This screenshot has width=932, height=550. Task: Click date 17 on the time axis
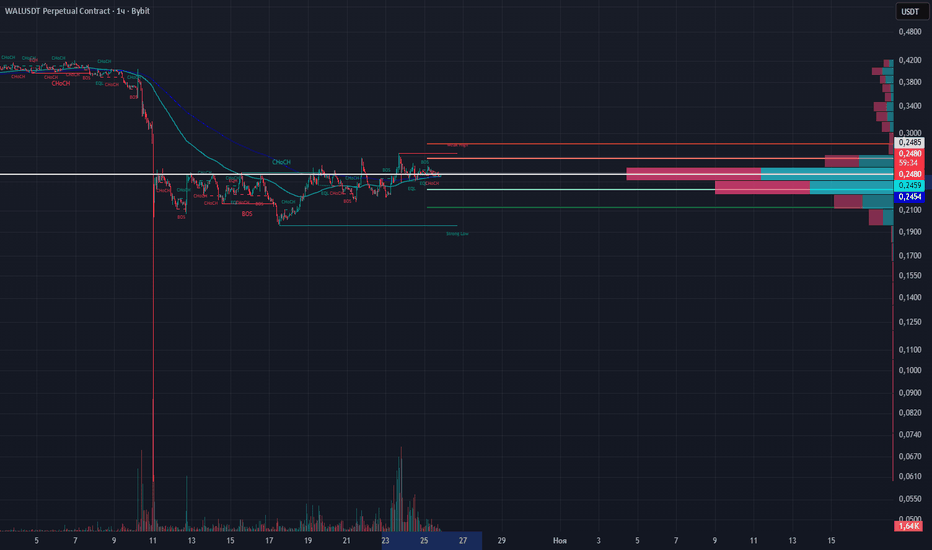(x=269, y=540)
